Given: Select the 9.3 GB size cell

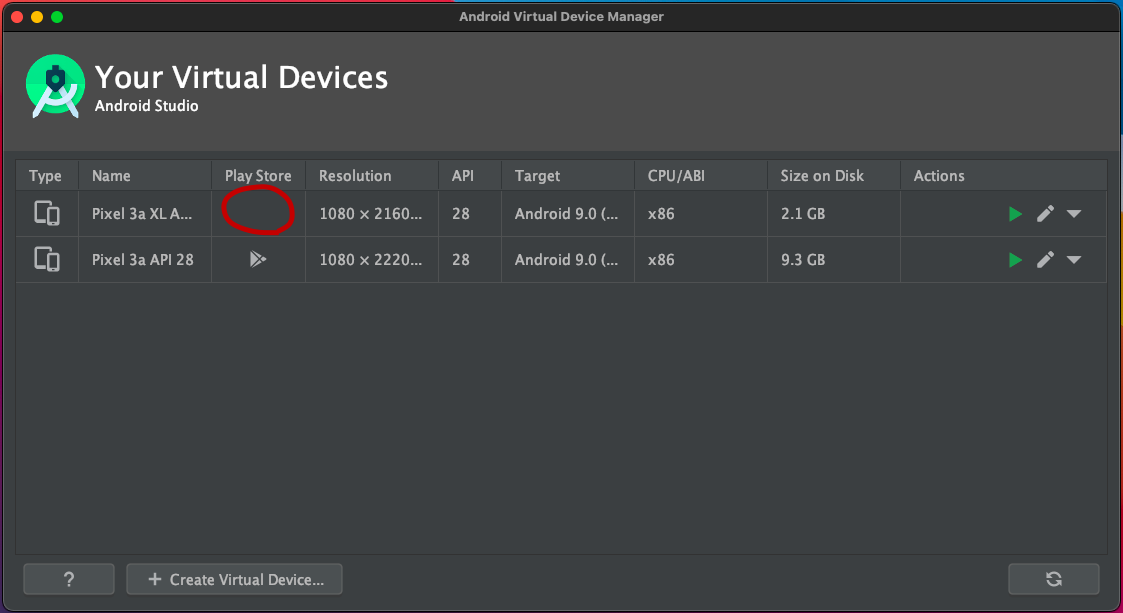Looking at the screenshot, I should click(803, 259).
